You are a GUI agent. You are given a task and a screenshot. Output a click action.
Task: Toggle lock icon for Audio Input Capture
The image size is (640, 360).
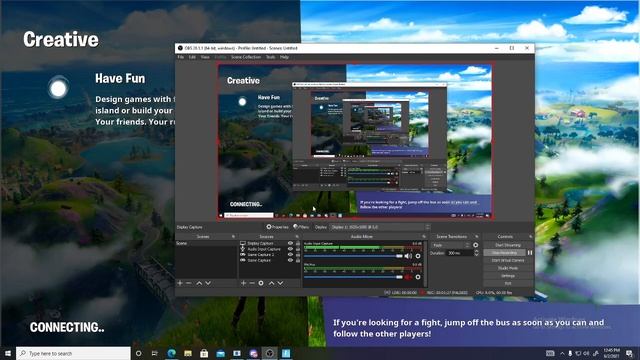298,249
